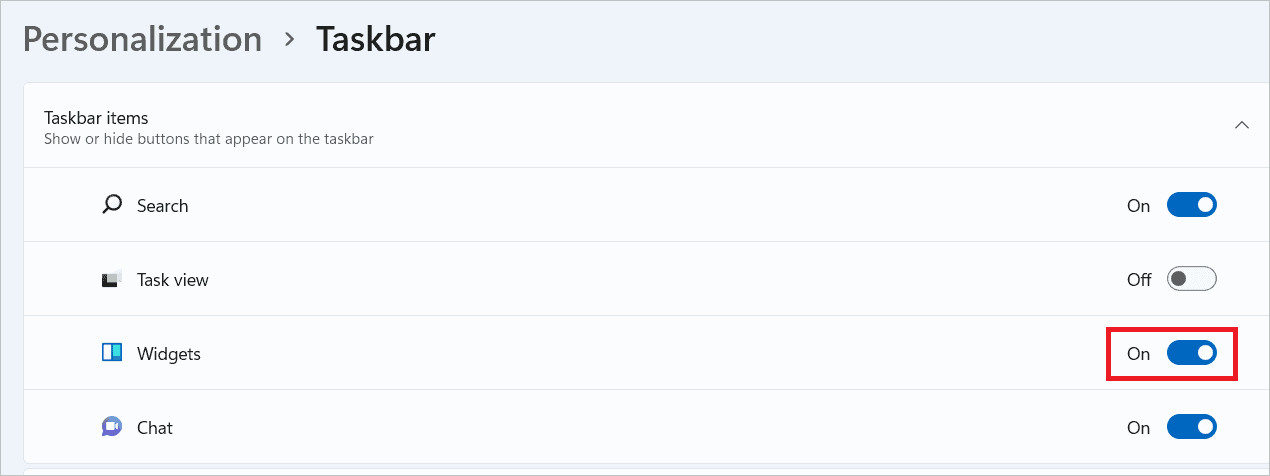Viewport: 1270px width, 476px height.
Task: Click the Off status text for Task view
Action: pos(1139,280)
